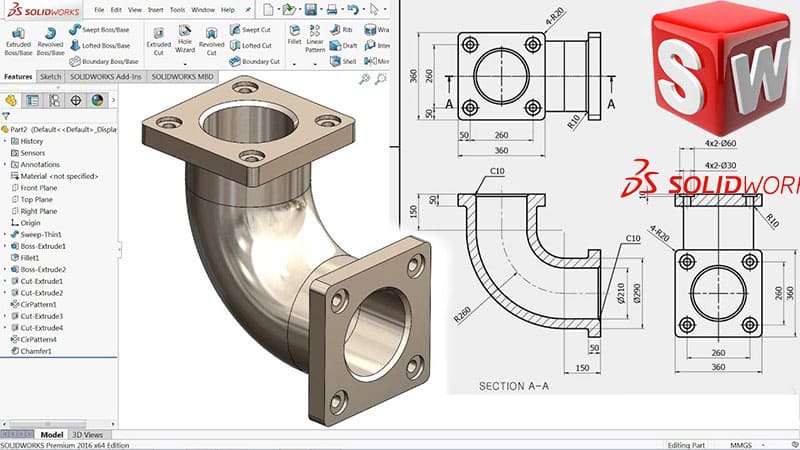Screen dimensions: 800x450
Task: Select the CirPattern1 feature
Action: tap(34, 305)
